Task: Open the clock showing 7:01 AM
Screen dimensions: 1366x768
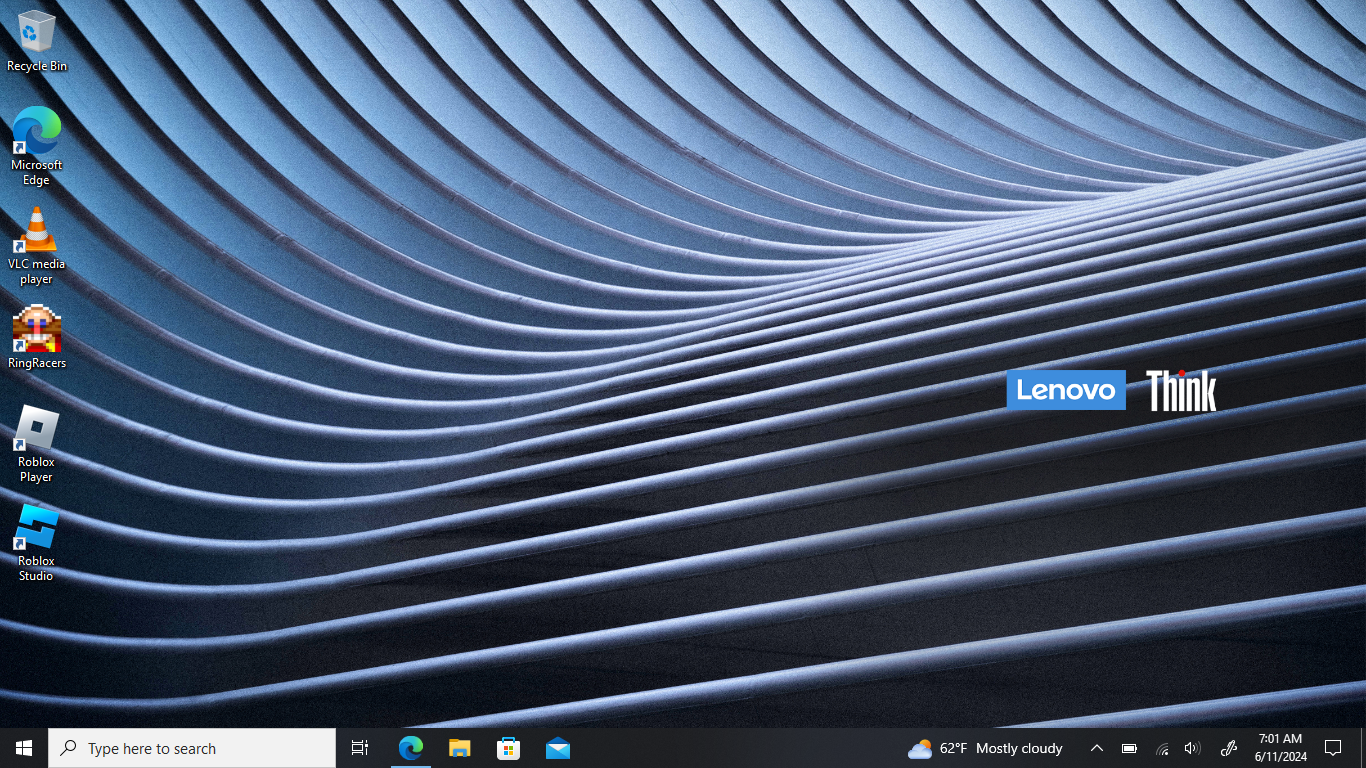Action: 1281,748
